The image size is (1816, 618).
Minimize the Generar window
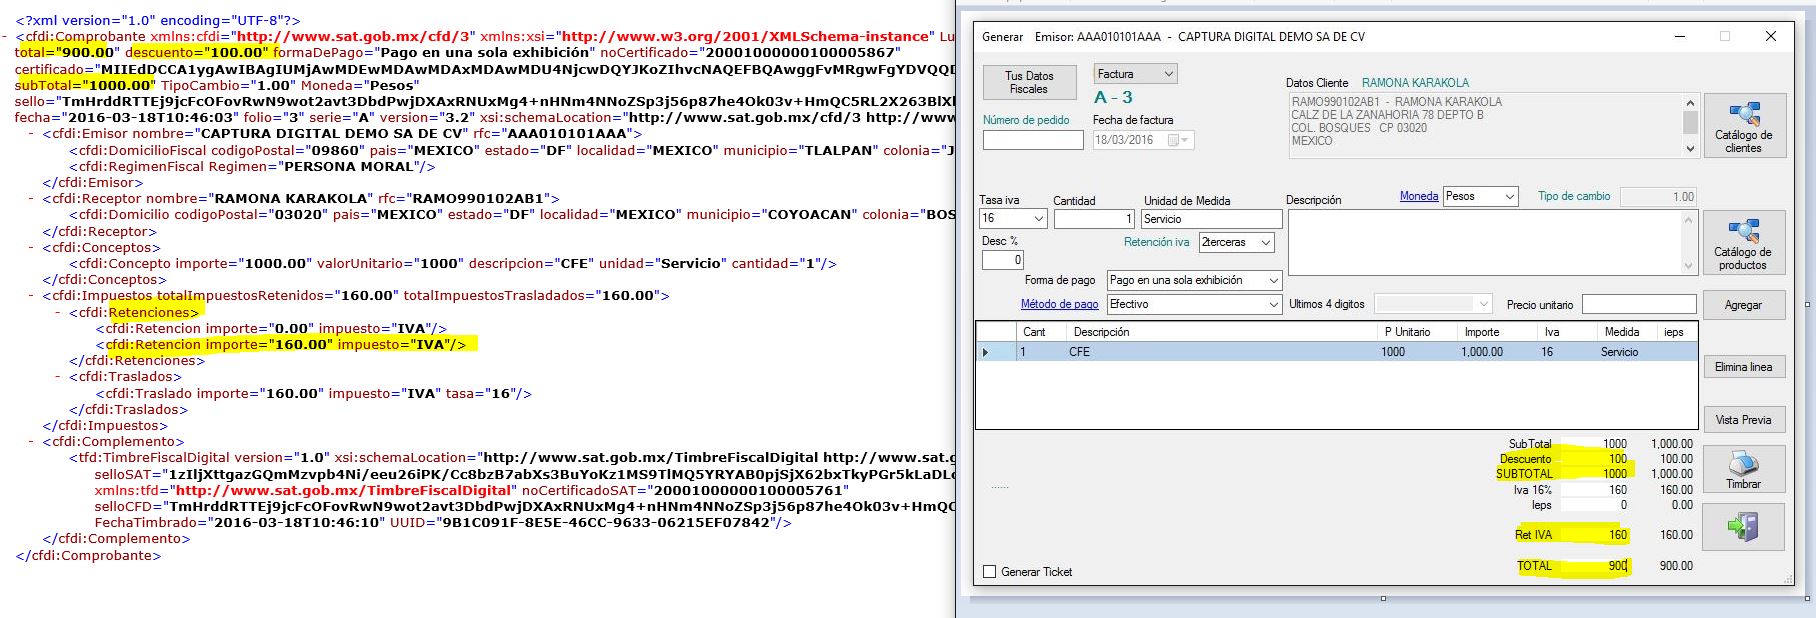(1679, 37)
